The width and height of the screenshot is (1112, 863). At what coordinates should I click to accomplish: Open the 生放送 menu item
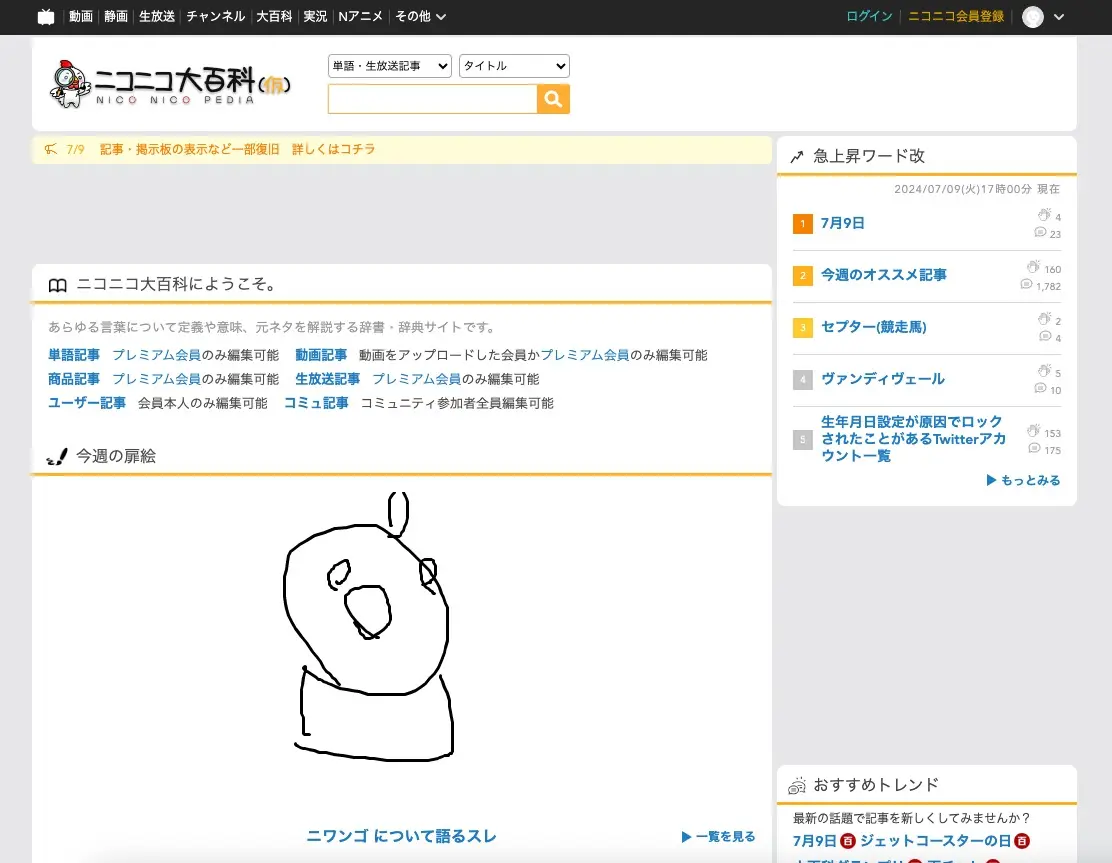157,16
